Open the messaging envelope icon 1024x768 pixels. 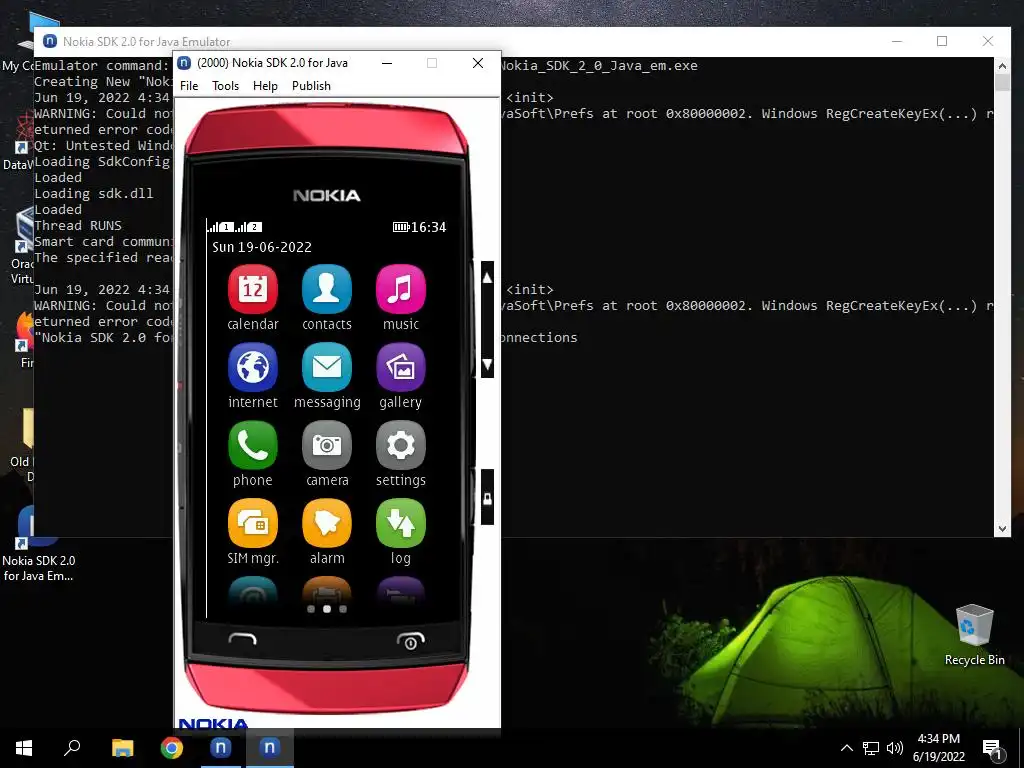click(x=327, y=368)
